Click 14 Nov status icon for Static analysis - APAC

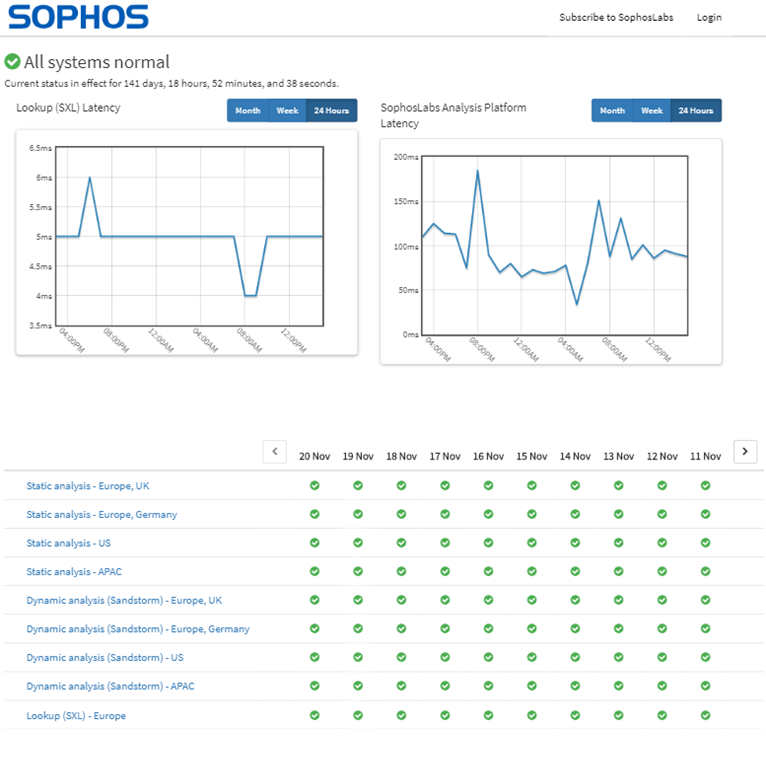[575, 571]
